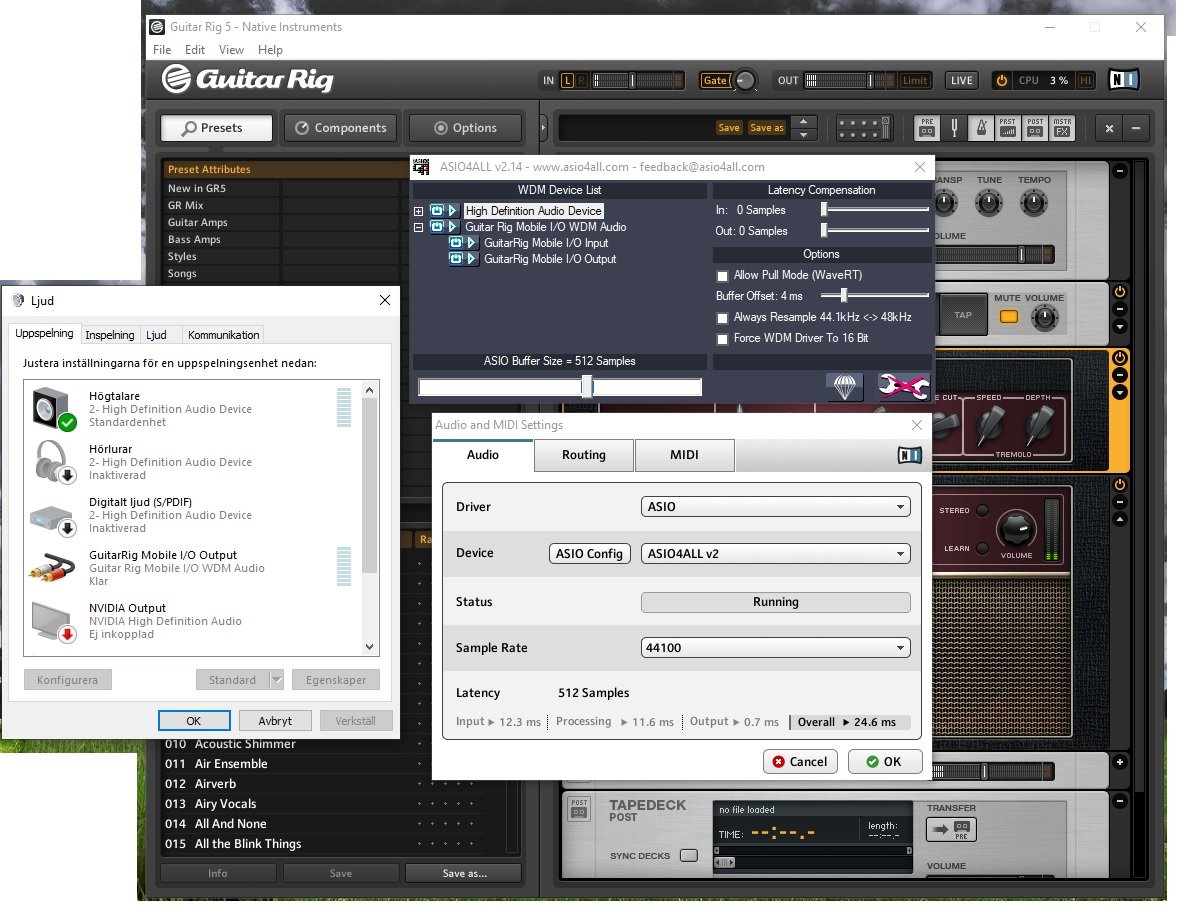Click the Components button in Guitar Rig
Screen dimensions: 1193x918
click(x=341, y=128)
